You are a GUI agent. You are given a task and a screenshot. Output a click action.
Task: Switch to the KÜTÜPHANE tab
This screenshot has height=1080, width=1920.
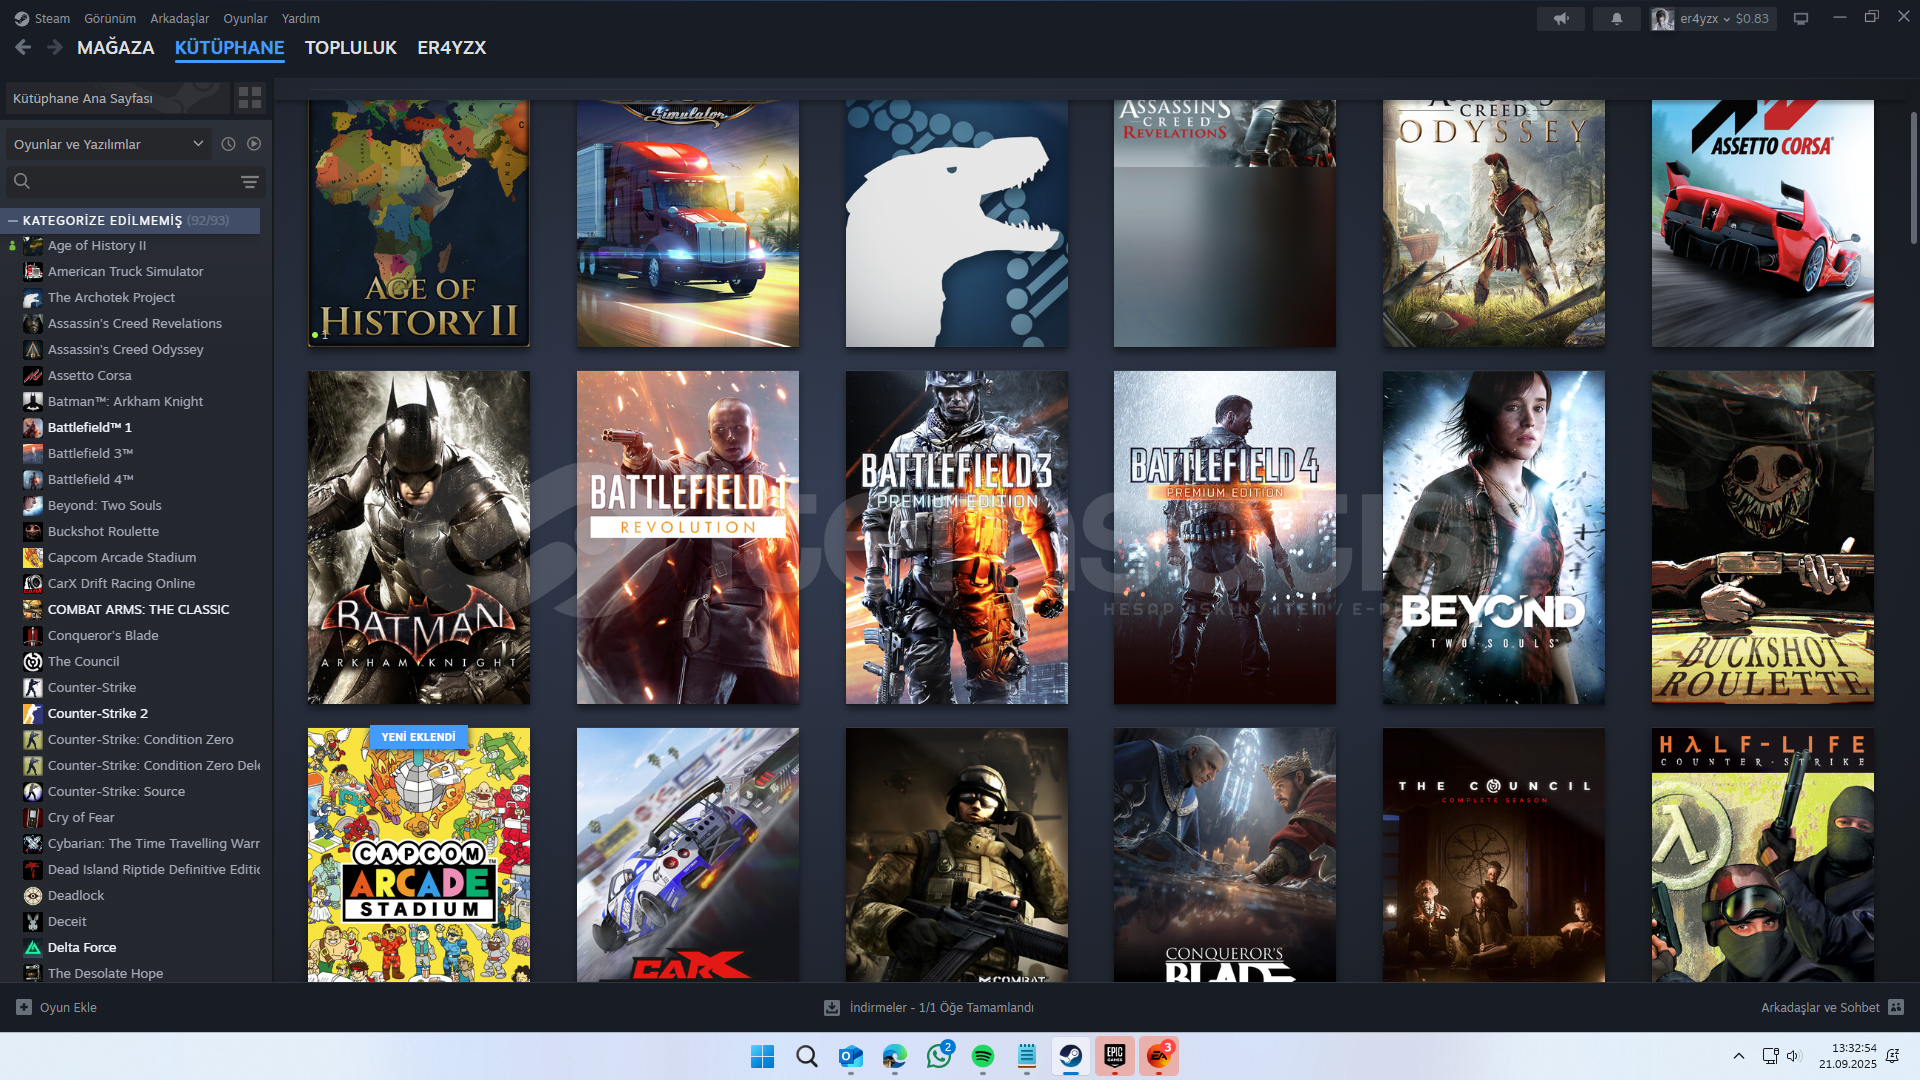230,47
